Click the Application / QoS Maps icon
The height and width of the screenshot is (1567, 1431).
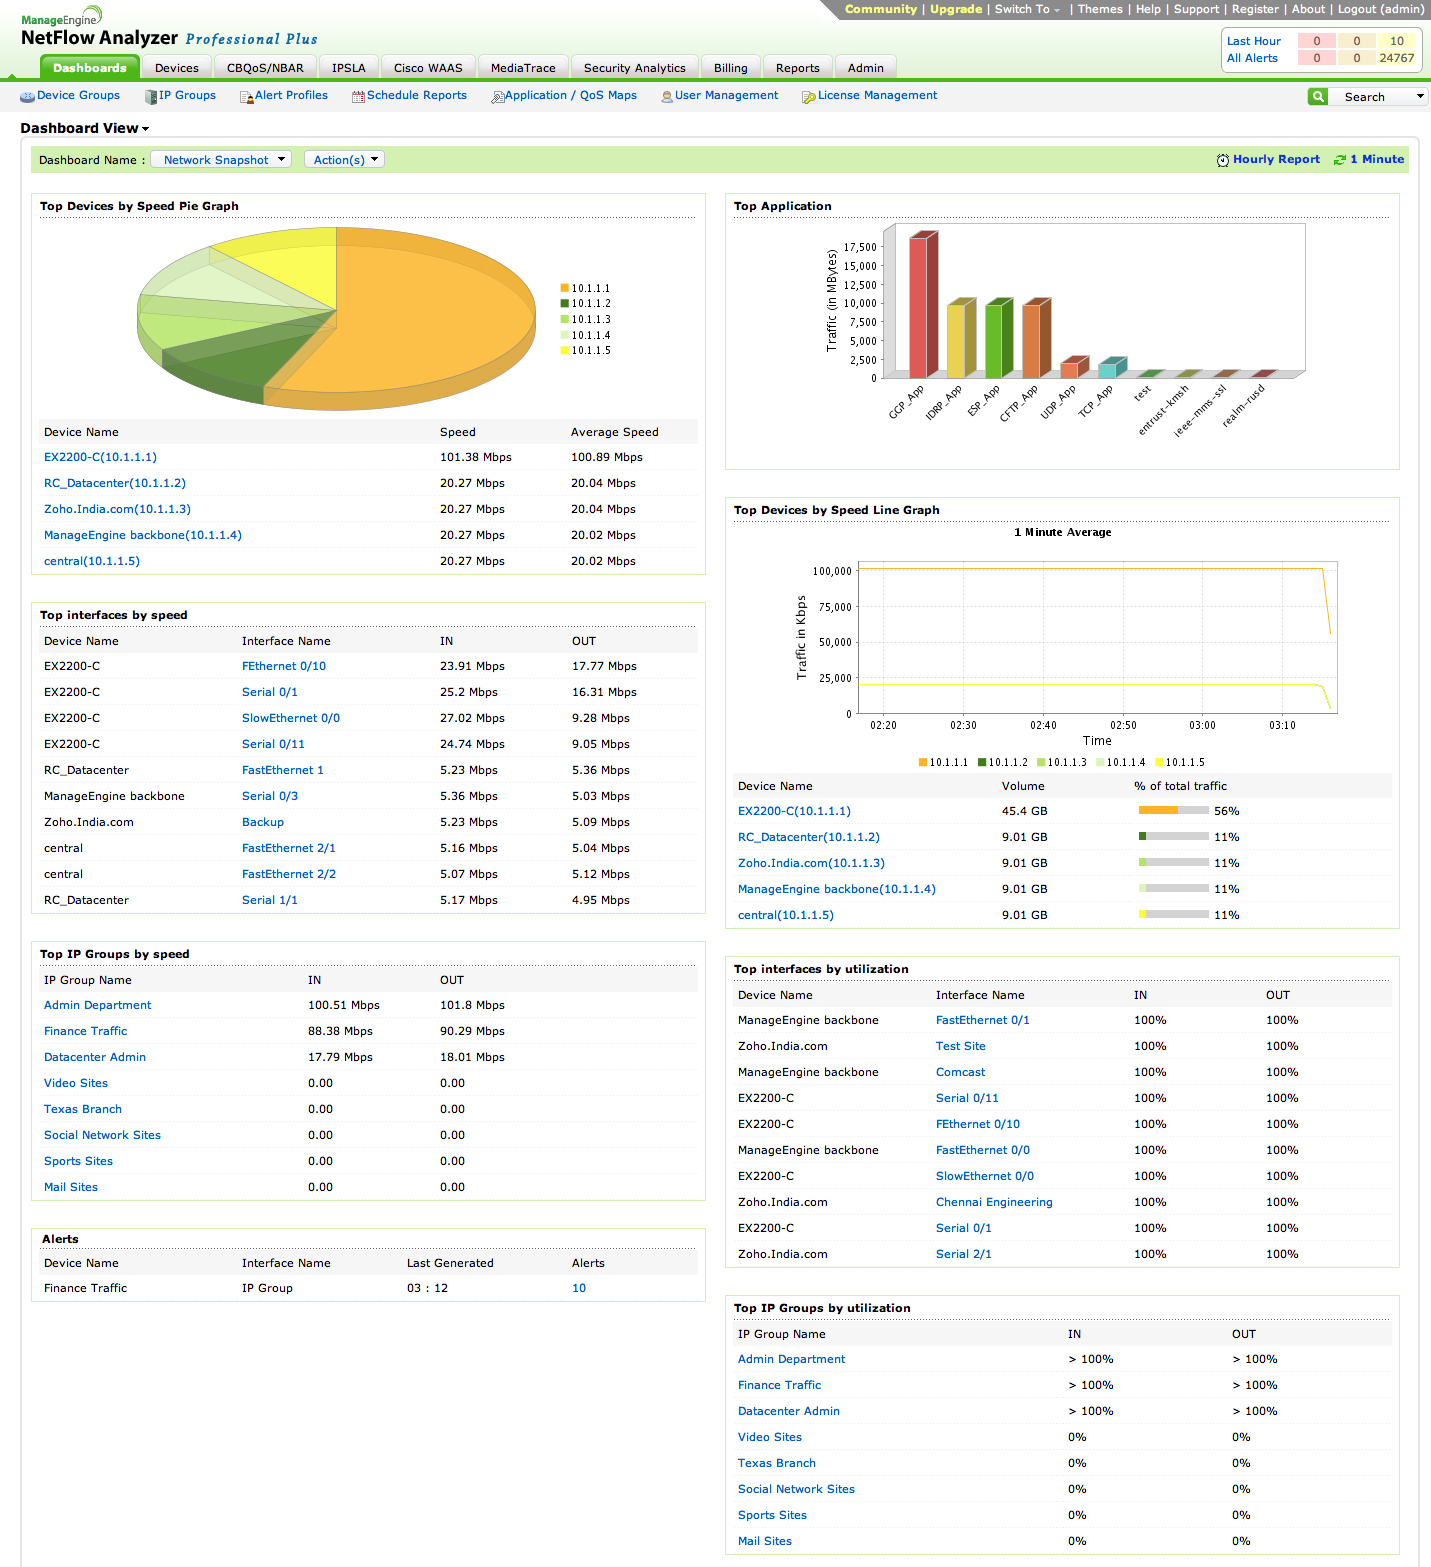point(497,97)
